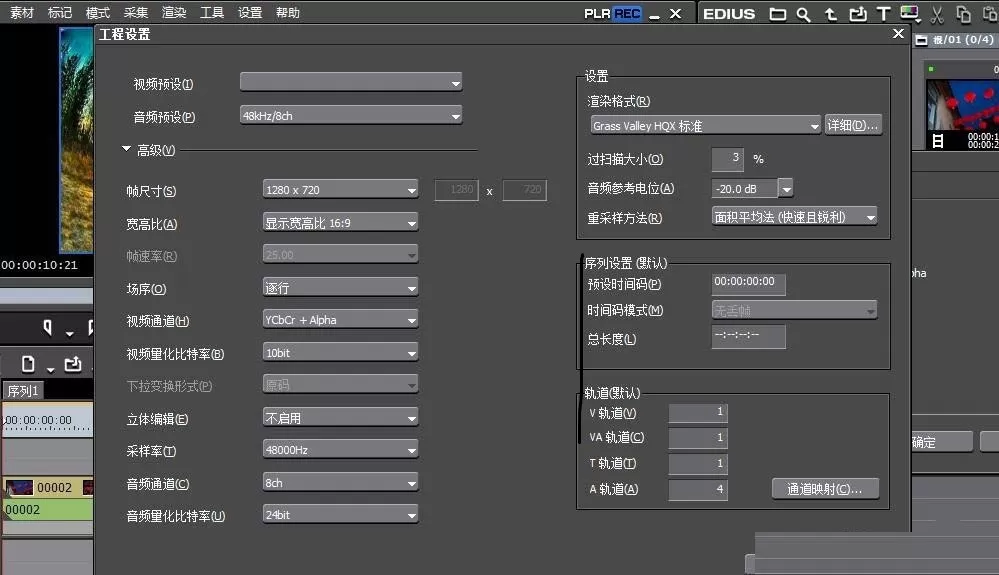999x575 pixels.
Task: Click the 通道映射 channel map button
Action: pyautogui.click(x=825, y=489)
